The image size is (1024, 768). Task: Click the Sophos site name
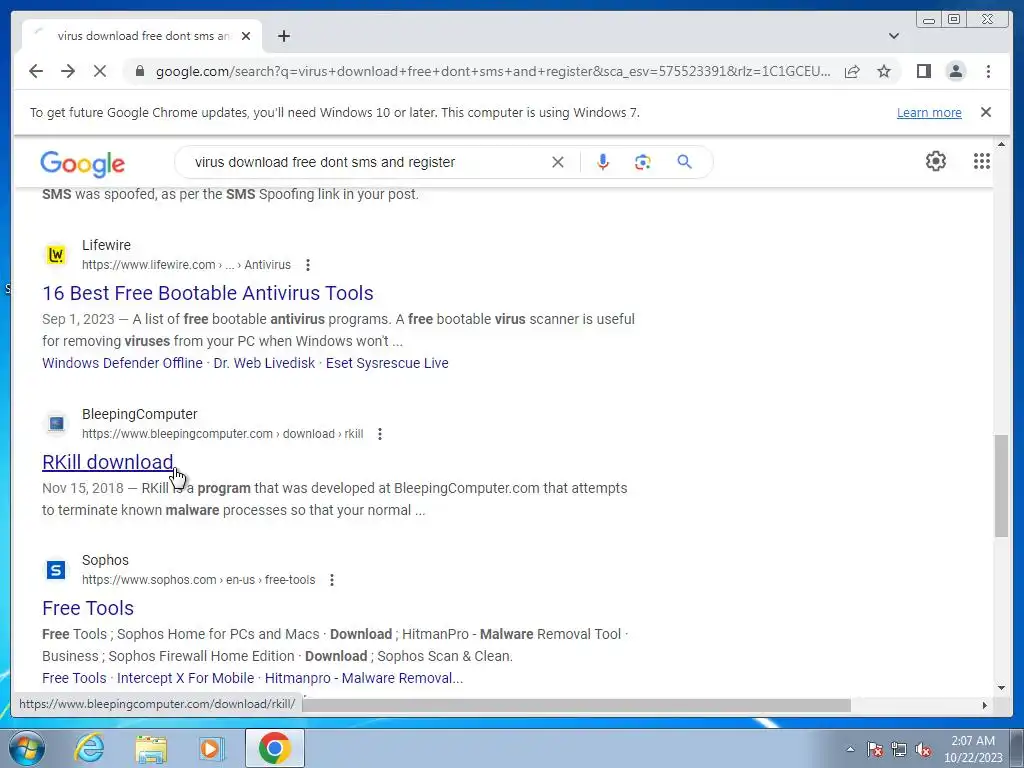(x=105, y=560)
